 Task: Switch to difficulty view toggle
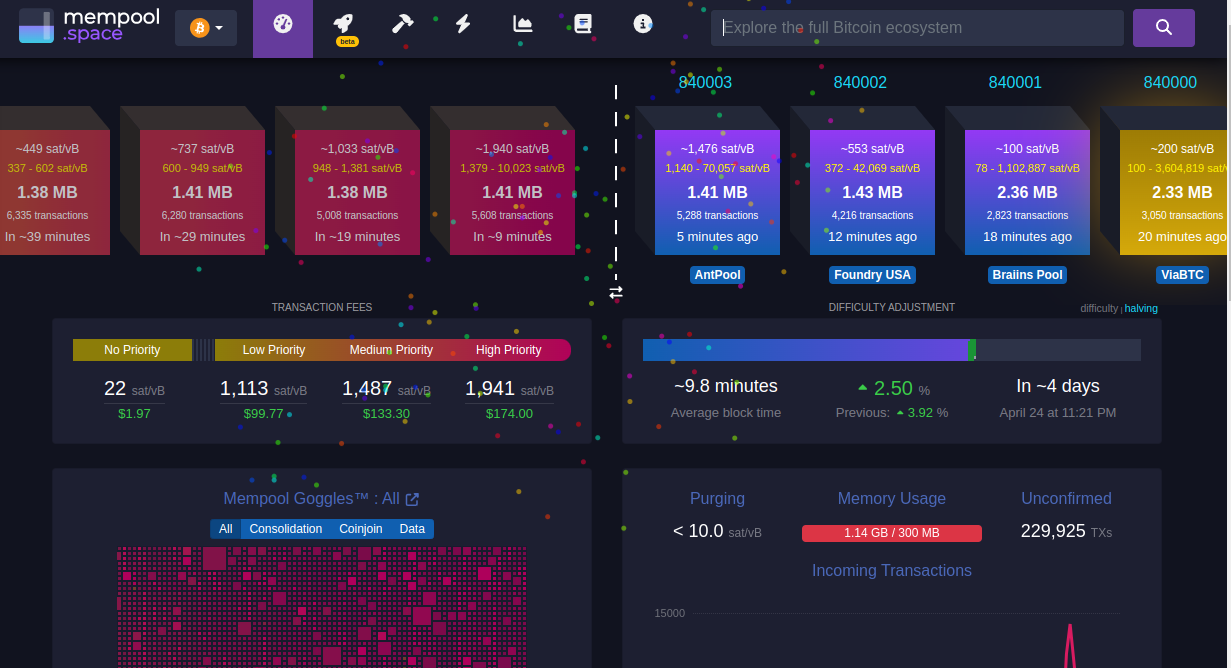pos(1098,308)
